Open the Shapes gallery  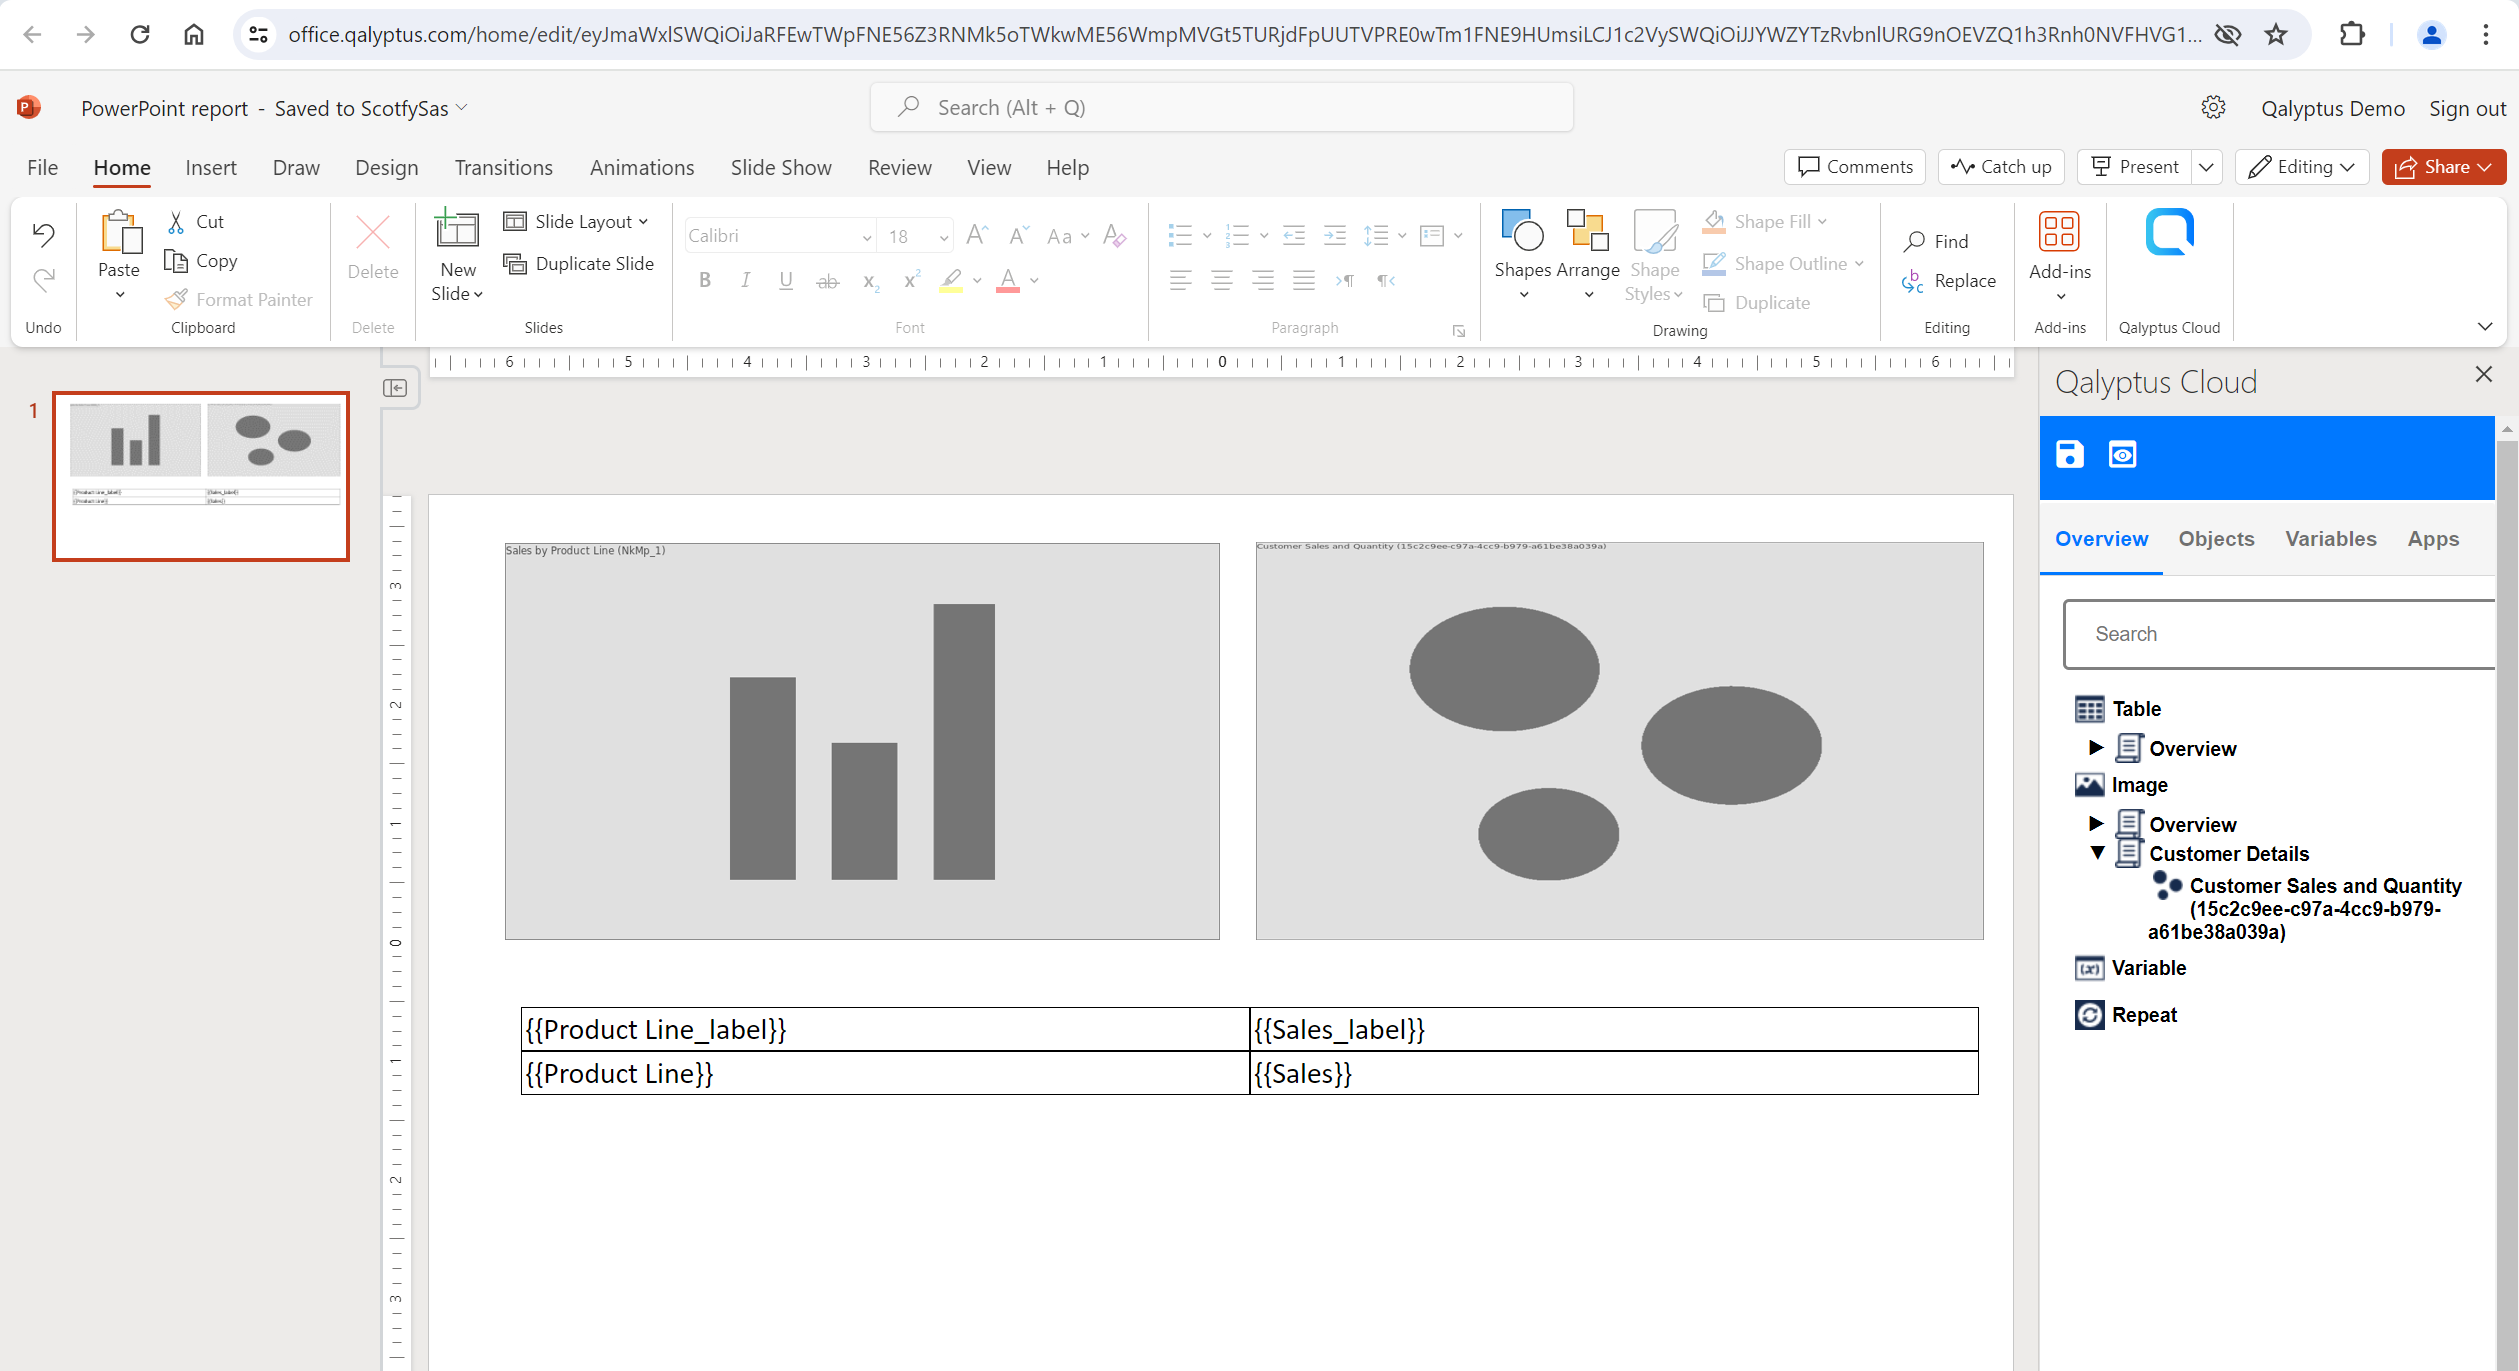1521,253
